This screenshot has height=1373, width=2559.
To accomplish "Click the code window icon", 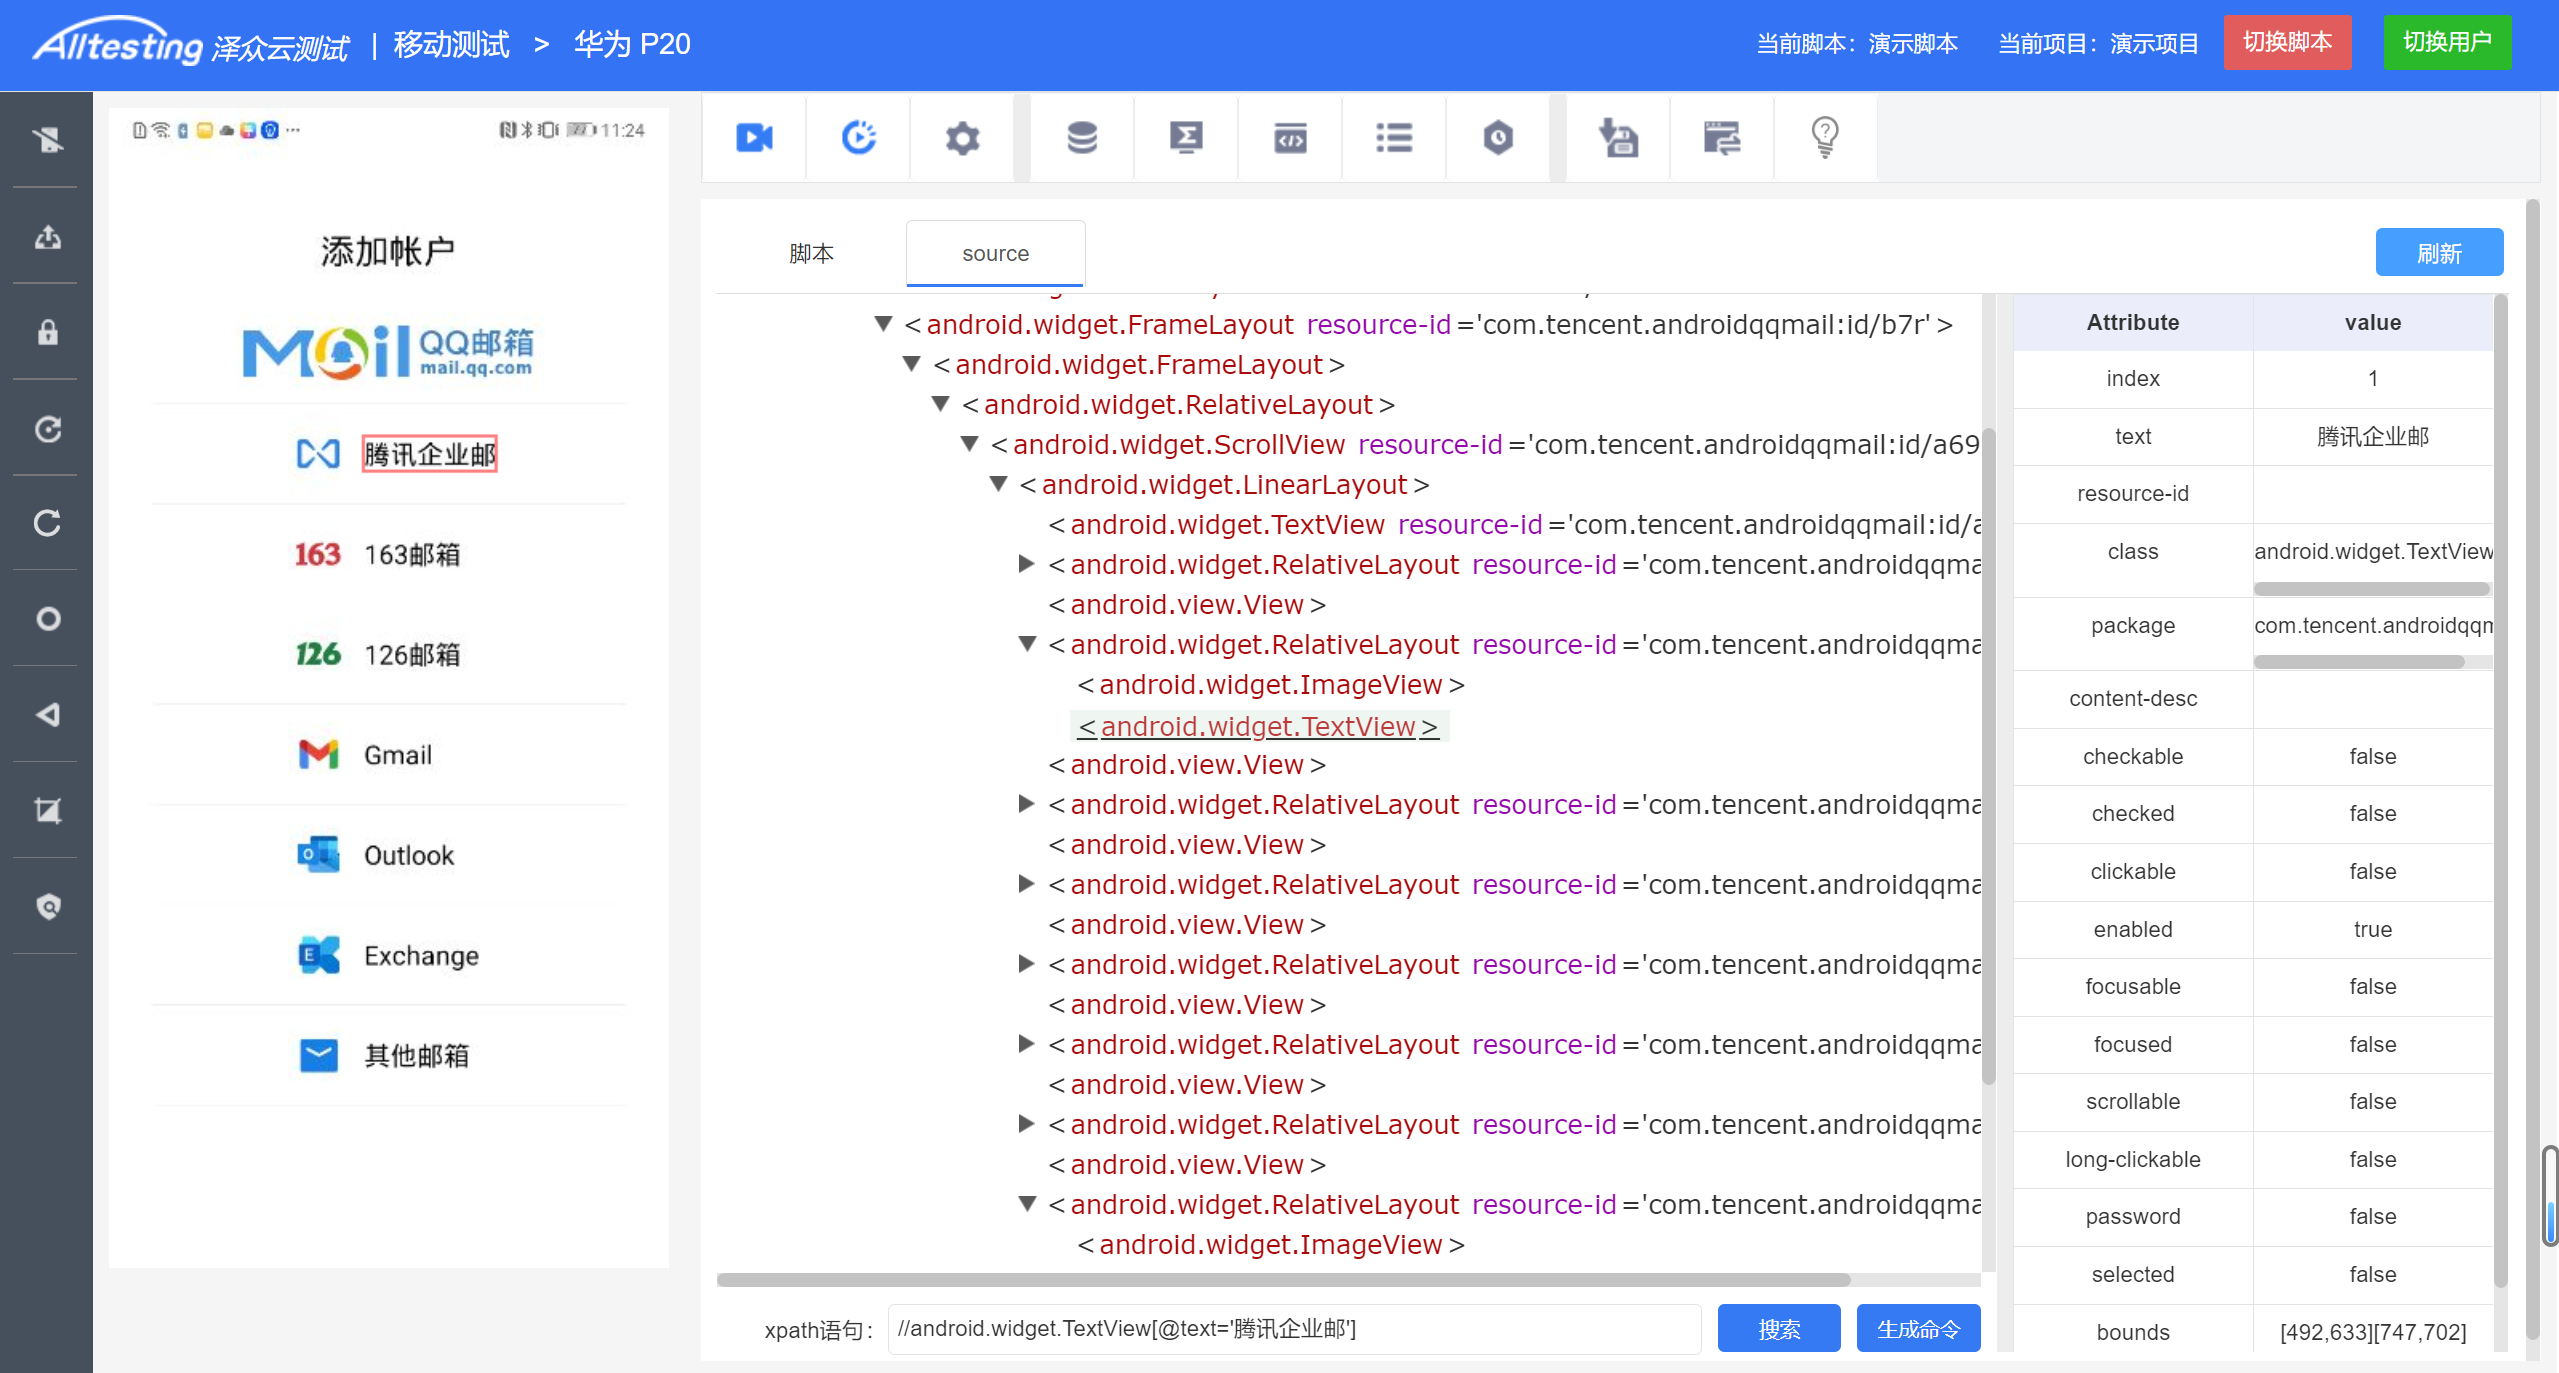I will pos(1290,137).
